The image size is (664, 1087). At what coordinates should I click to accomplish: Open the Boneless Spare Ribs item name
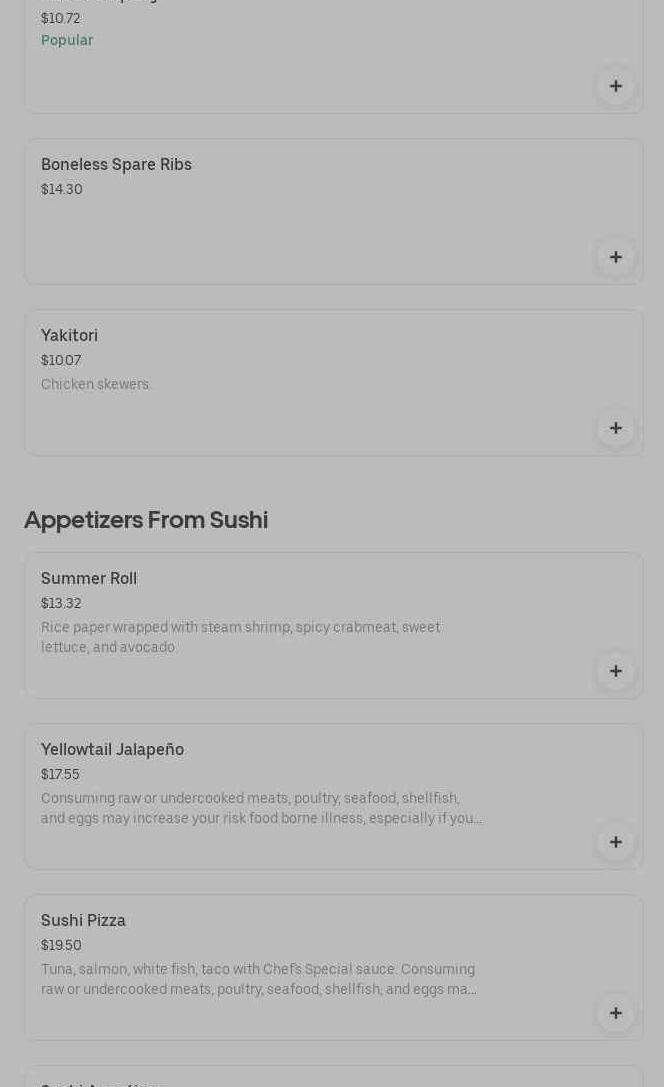116,164
